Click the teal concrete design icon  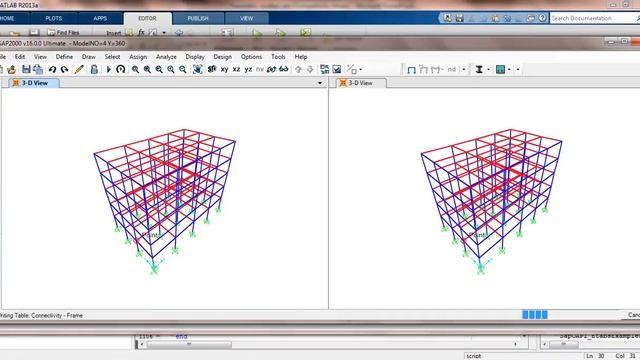point(500,70)
